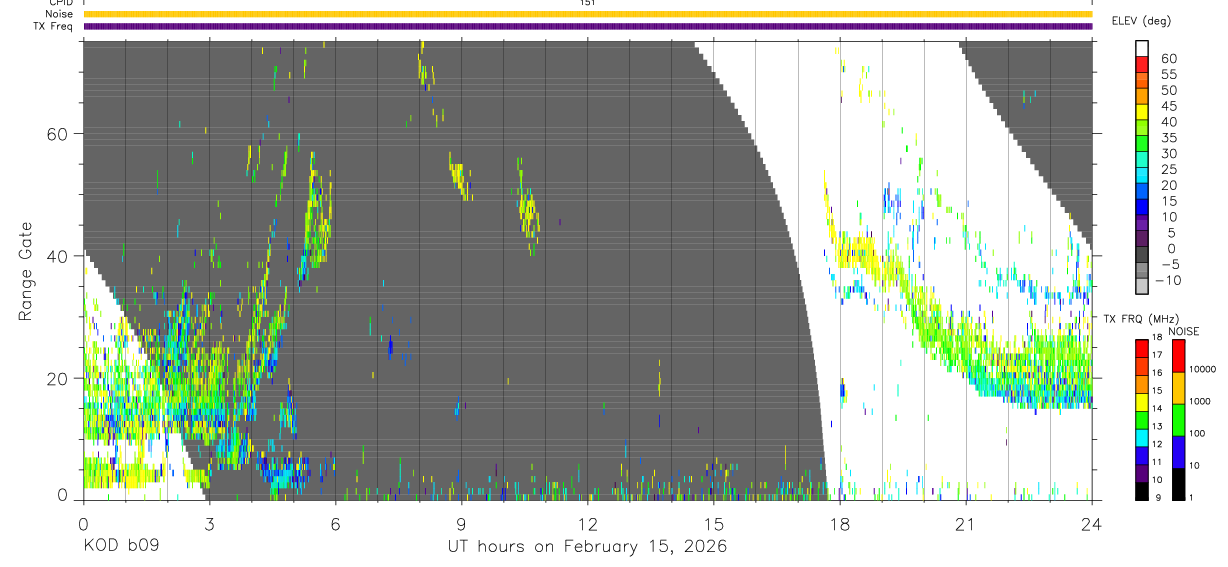Image resolution: width=1228 pixels, height=567 pixels.
Task: Select the purple TX Freq indicator bar
Action: pos(588,26)
